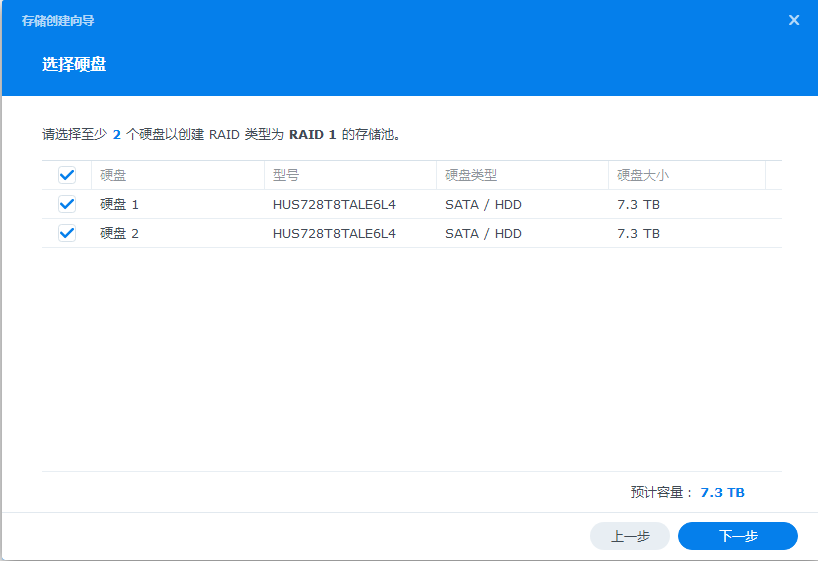Proceed with the 下一步 button
The width and height of the screenshot is (818, 561).
point(738,536)
